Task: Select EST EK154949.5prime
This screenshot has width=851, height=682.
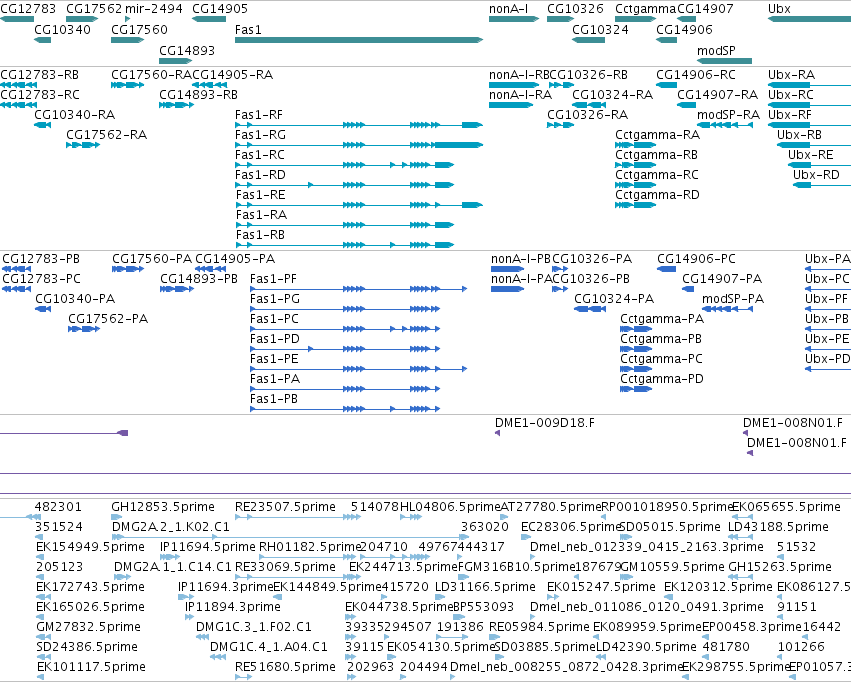Action: pos(90,547)
